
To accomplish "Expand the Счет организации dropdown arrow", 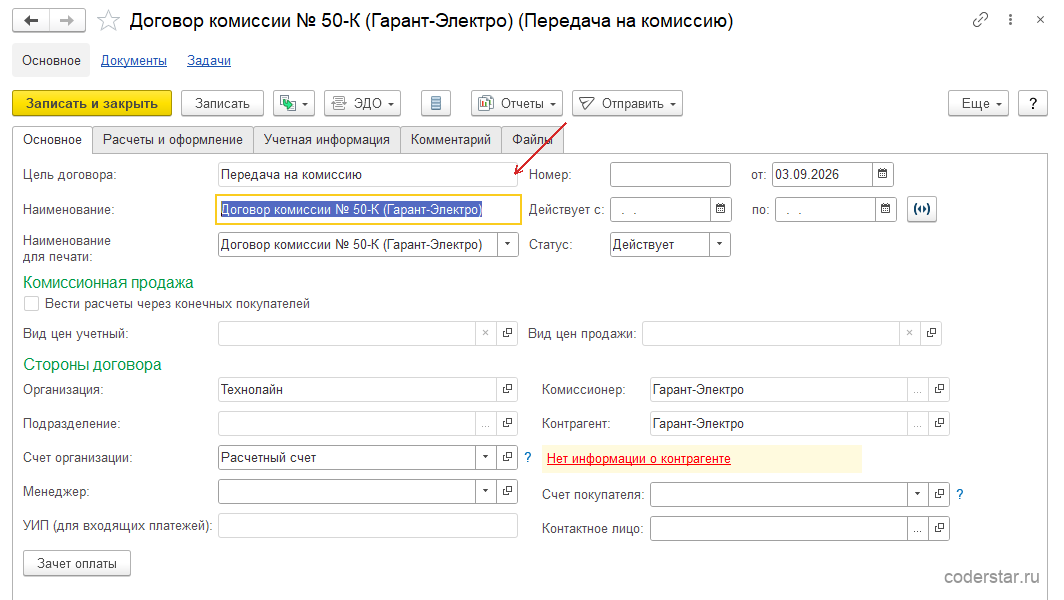I will tap(485, 457).
